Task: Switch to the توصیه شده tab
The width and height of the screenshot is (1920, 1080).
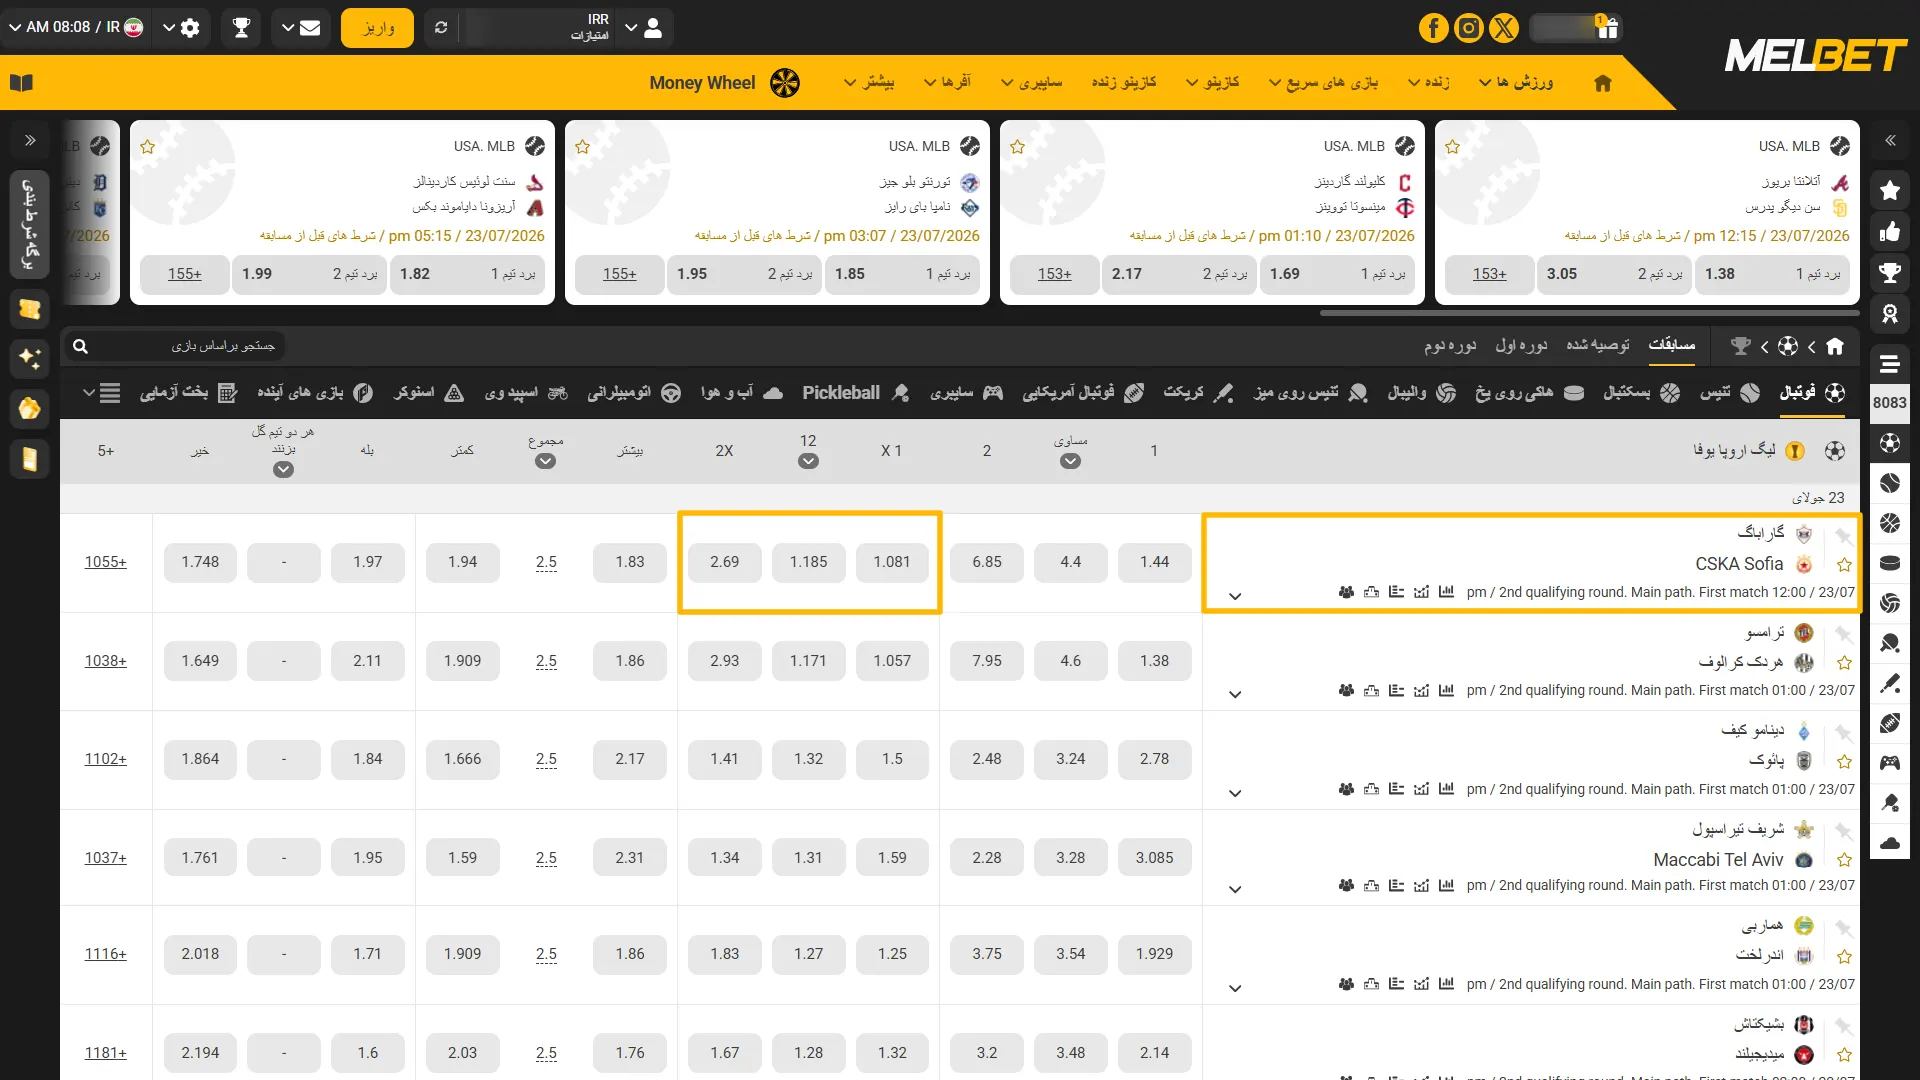Action: tap(1598, 345)
